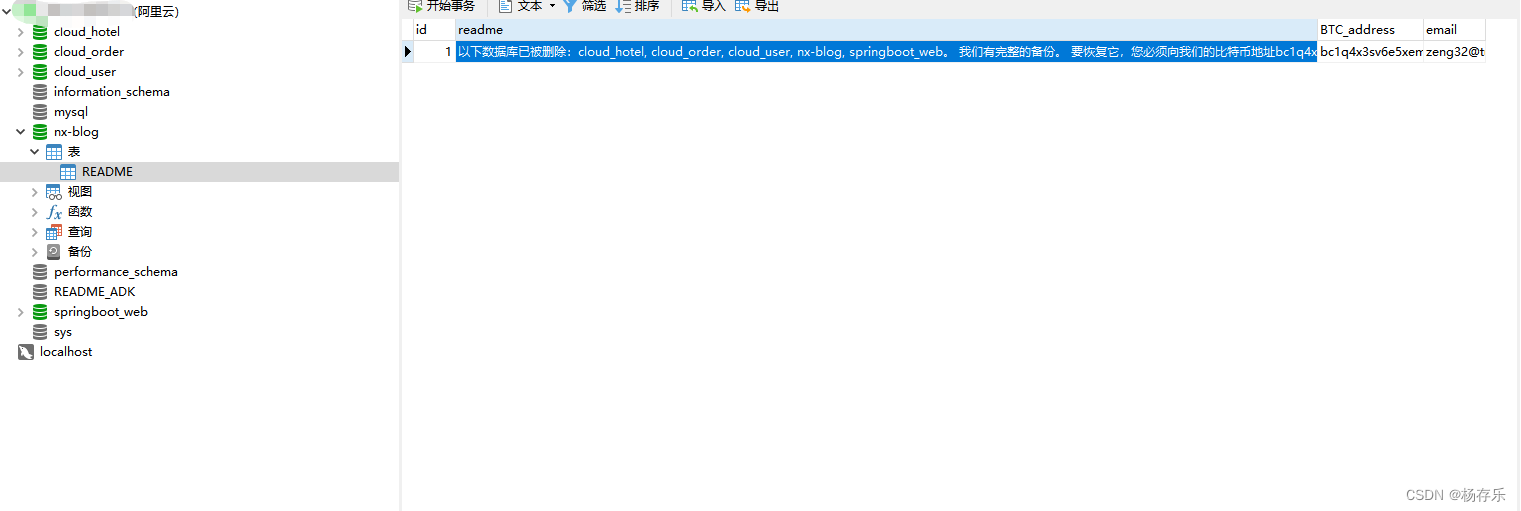Click the Import (导入) toolbar button
Viewport: 1521px width, 511px height.
tap(704, 6)
